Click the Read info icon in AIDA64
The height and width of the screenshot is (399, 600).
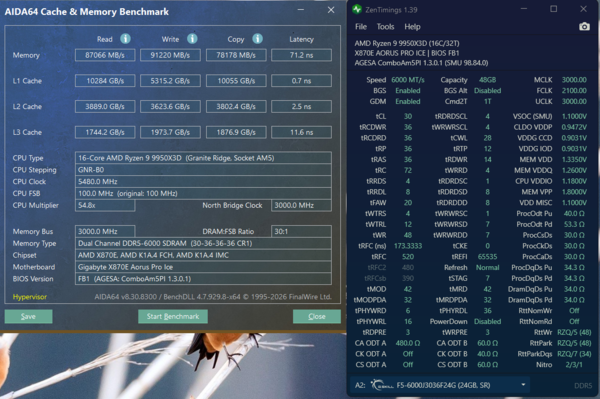(x=125, y=39)
